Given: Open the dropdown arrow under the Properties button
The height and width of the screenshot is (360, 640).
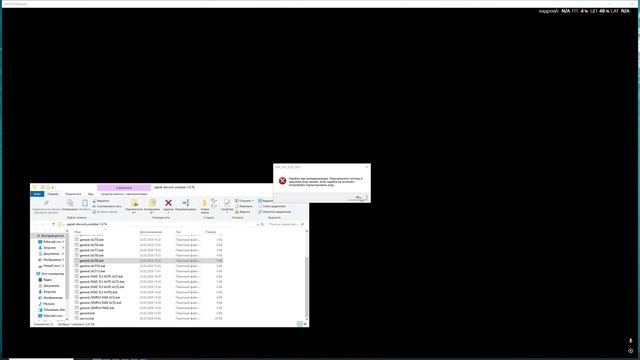Looking at the screenshot, I should pos(227,213).
